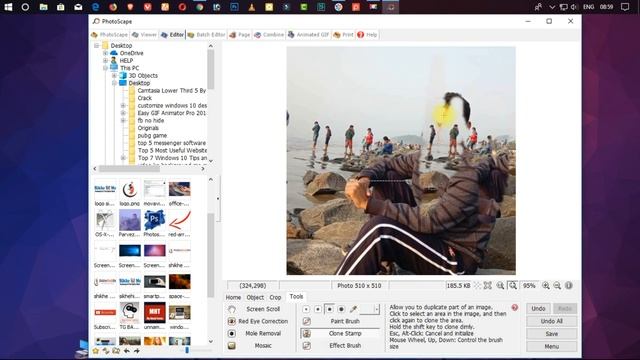
Task: Show photo info via the round i icon
Action: point(569,286)
